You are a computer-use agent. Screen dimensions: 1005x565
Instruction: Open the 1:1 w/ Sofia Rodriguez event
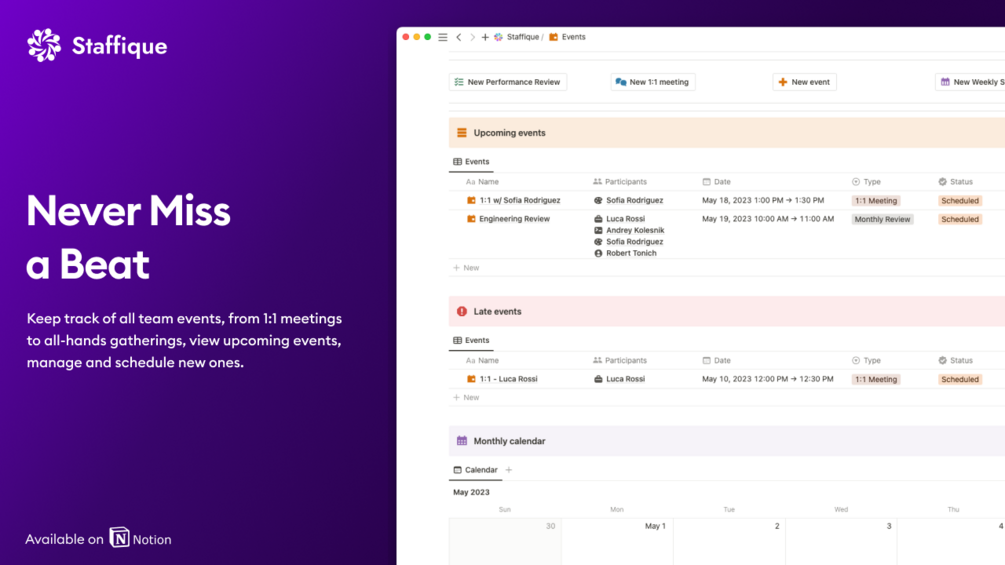520,201
